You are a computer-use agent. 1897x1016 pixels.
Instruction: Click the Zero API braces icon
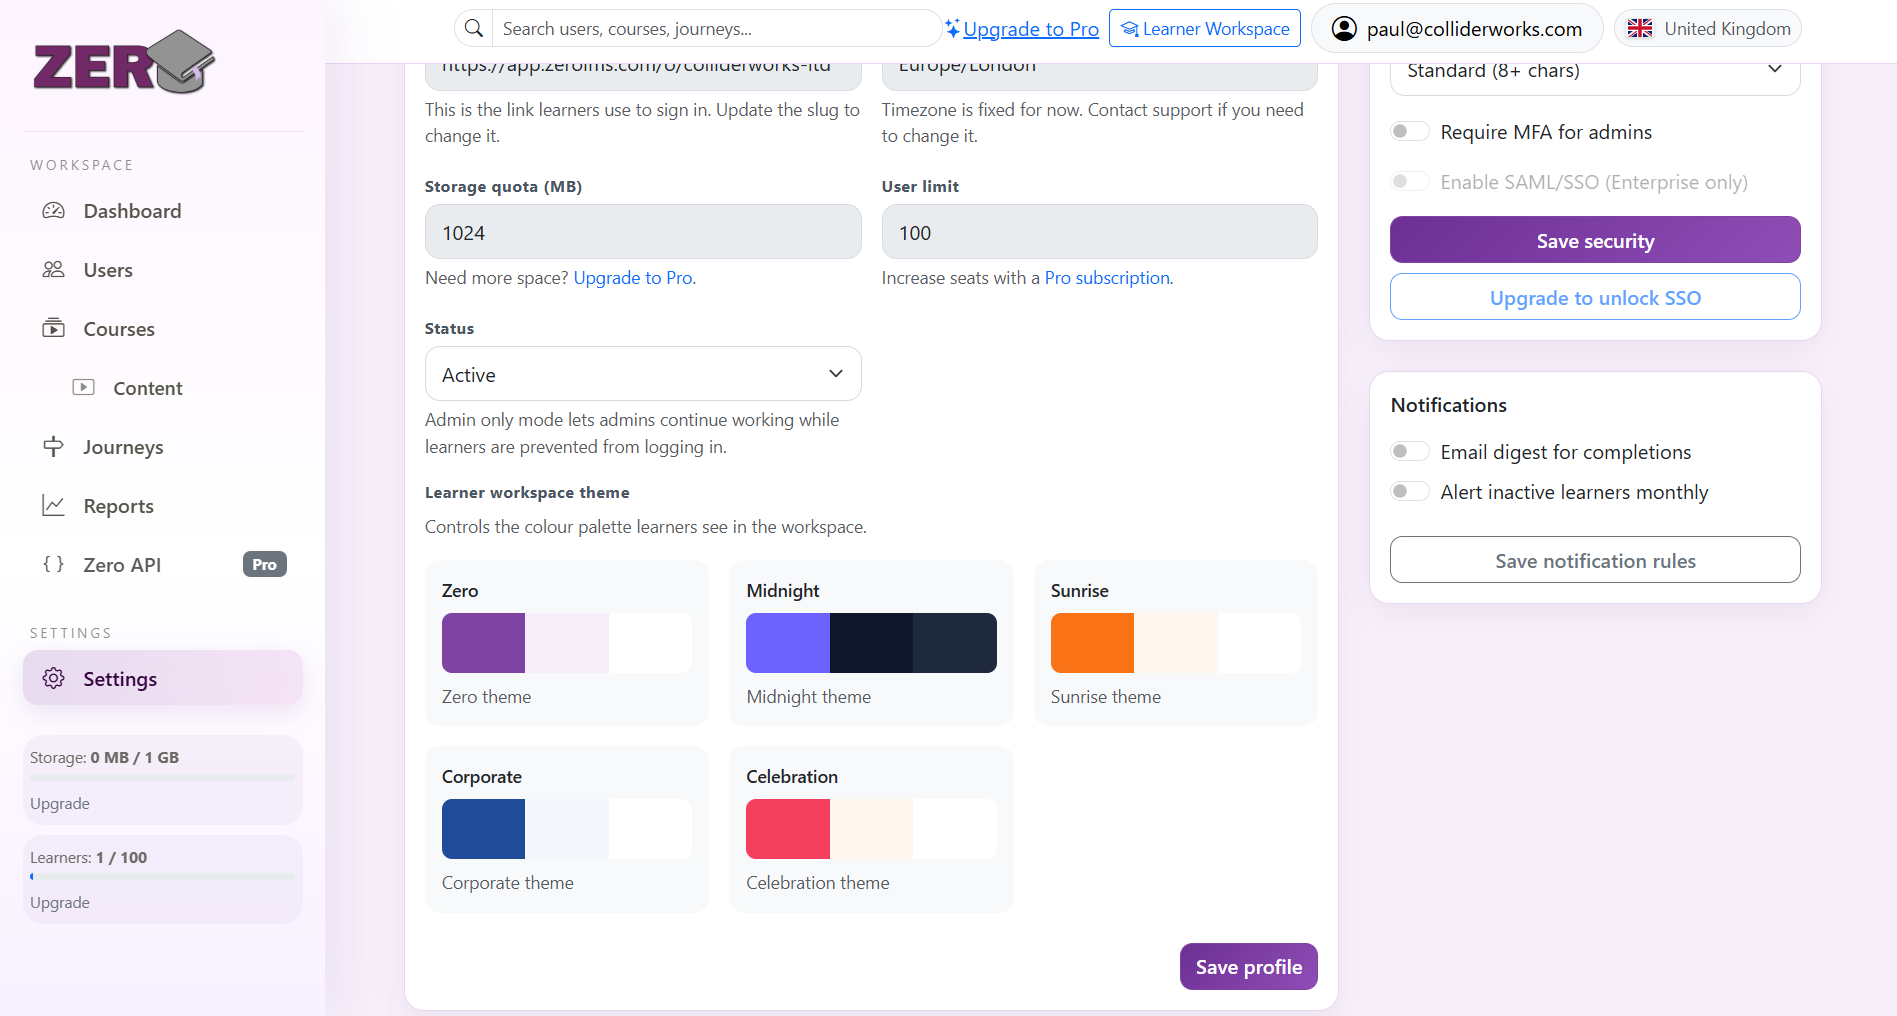53,565
